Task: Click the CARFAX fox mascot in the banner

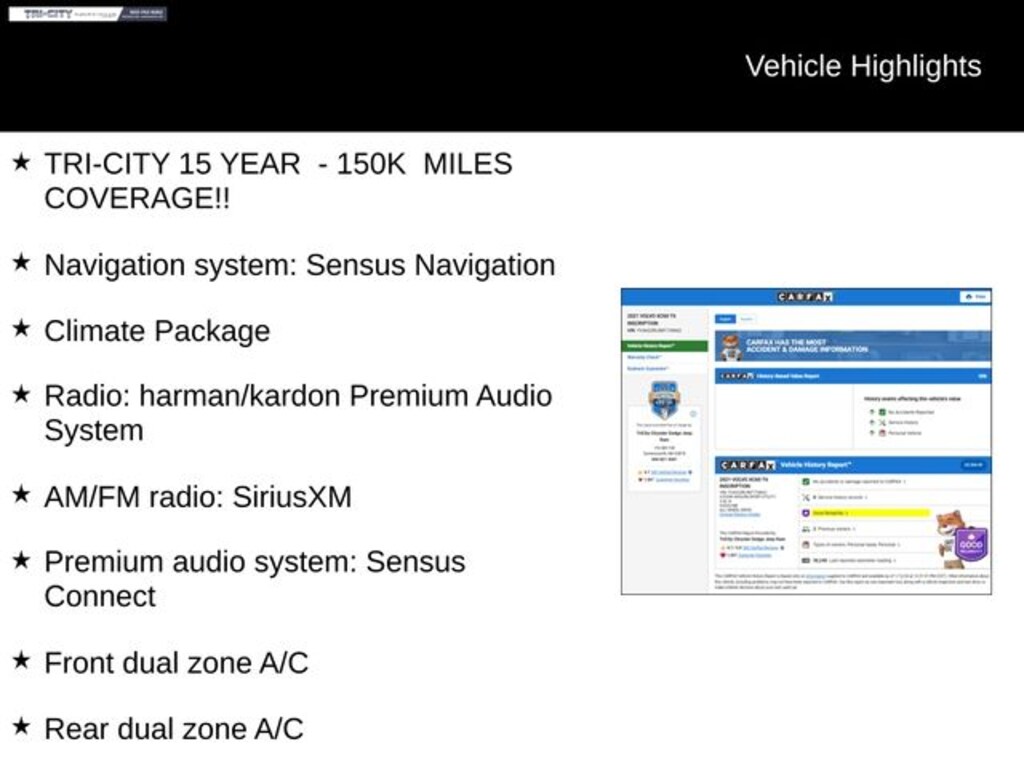Action: [731, 347]
